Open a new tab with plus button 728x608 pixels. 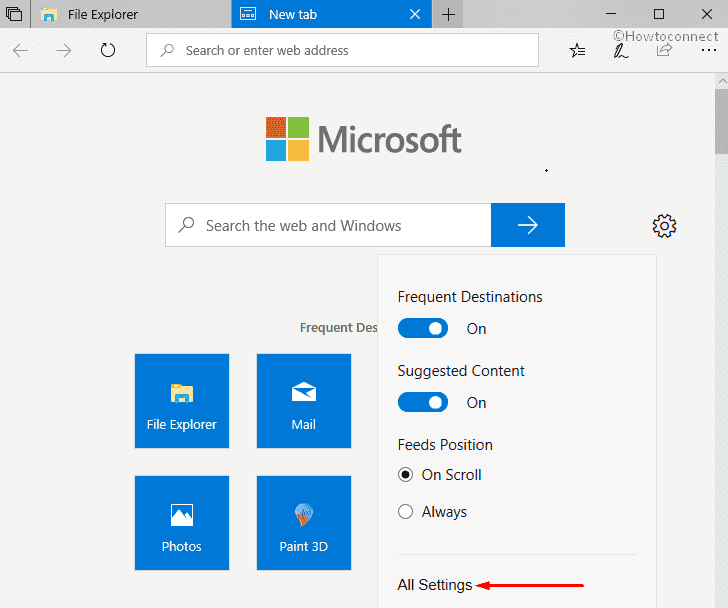coord(448,14)
